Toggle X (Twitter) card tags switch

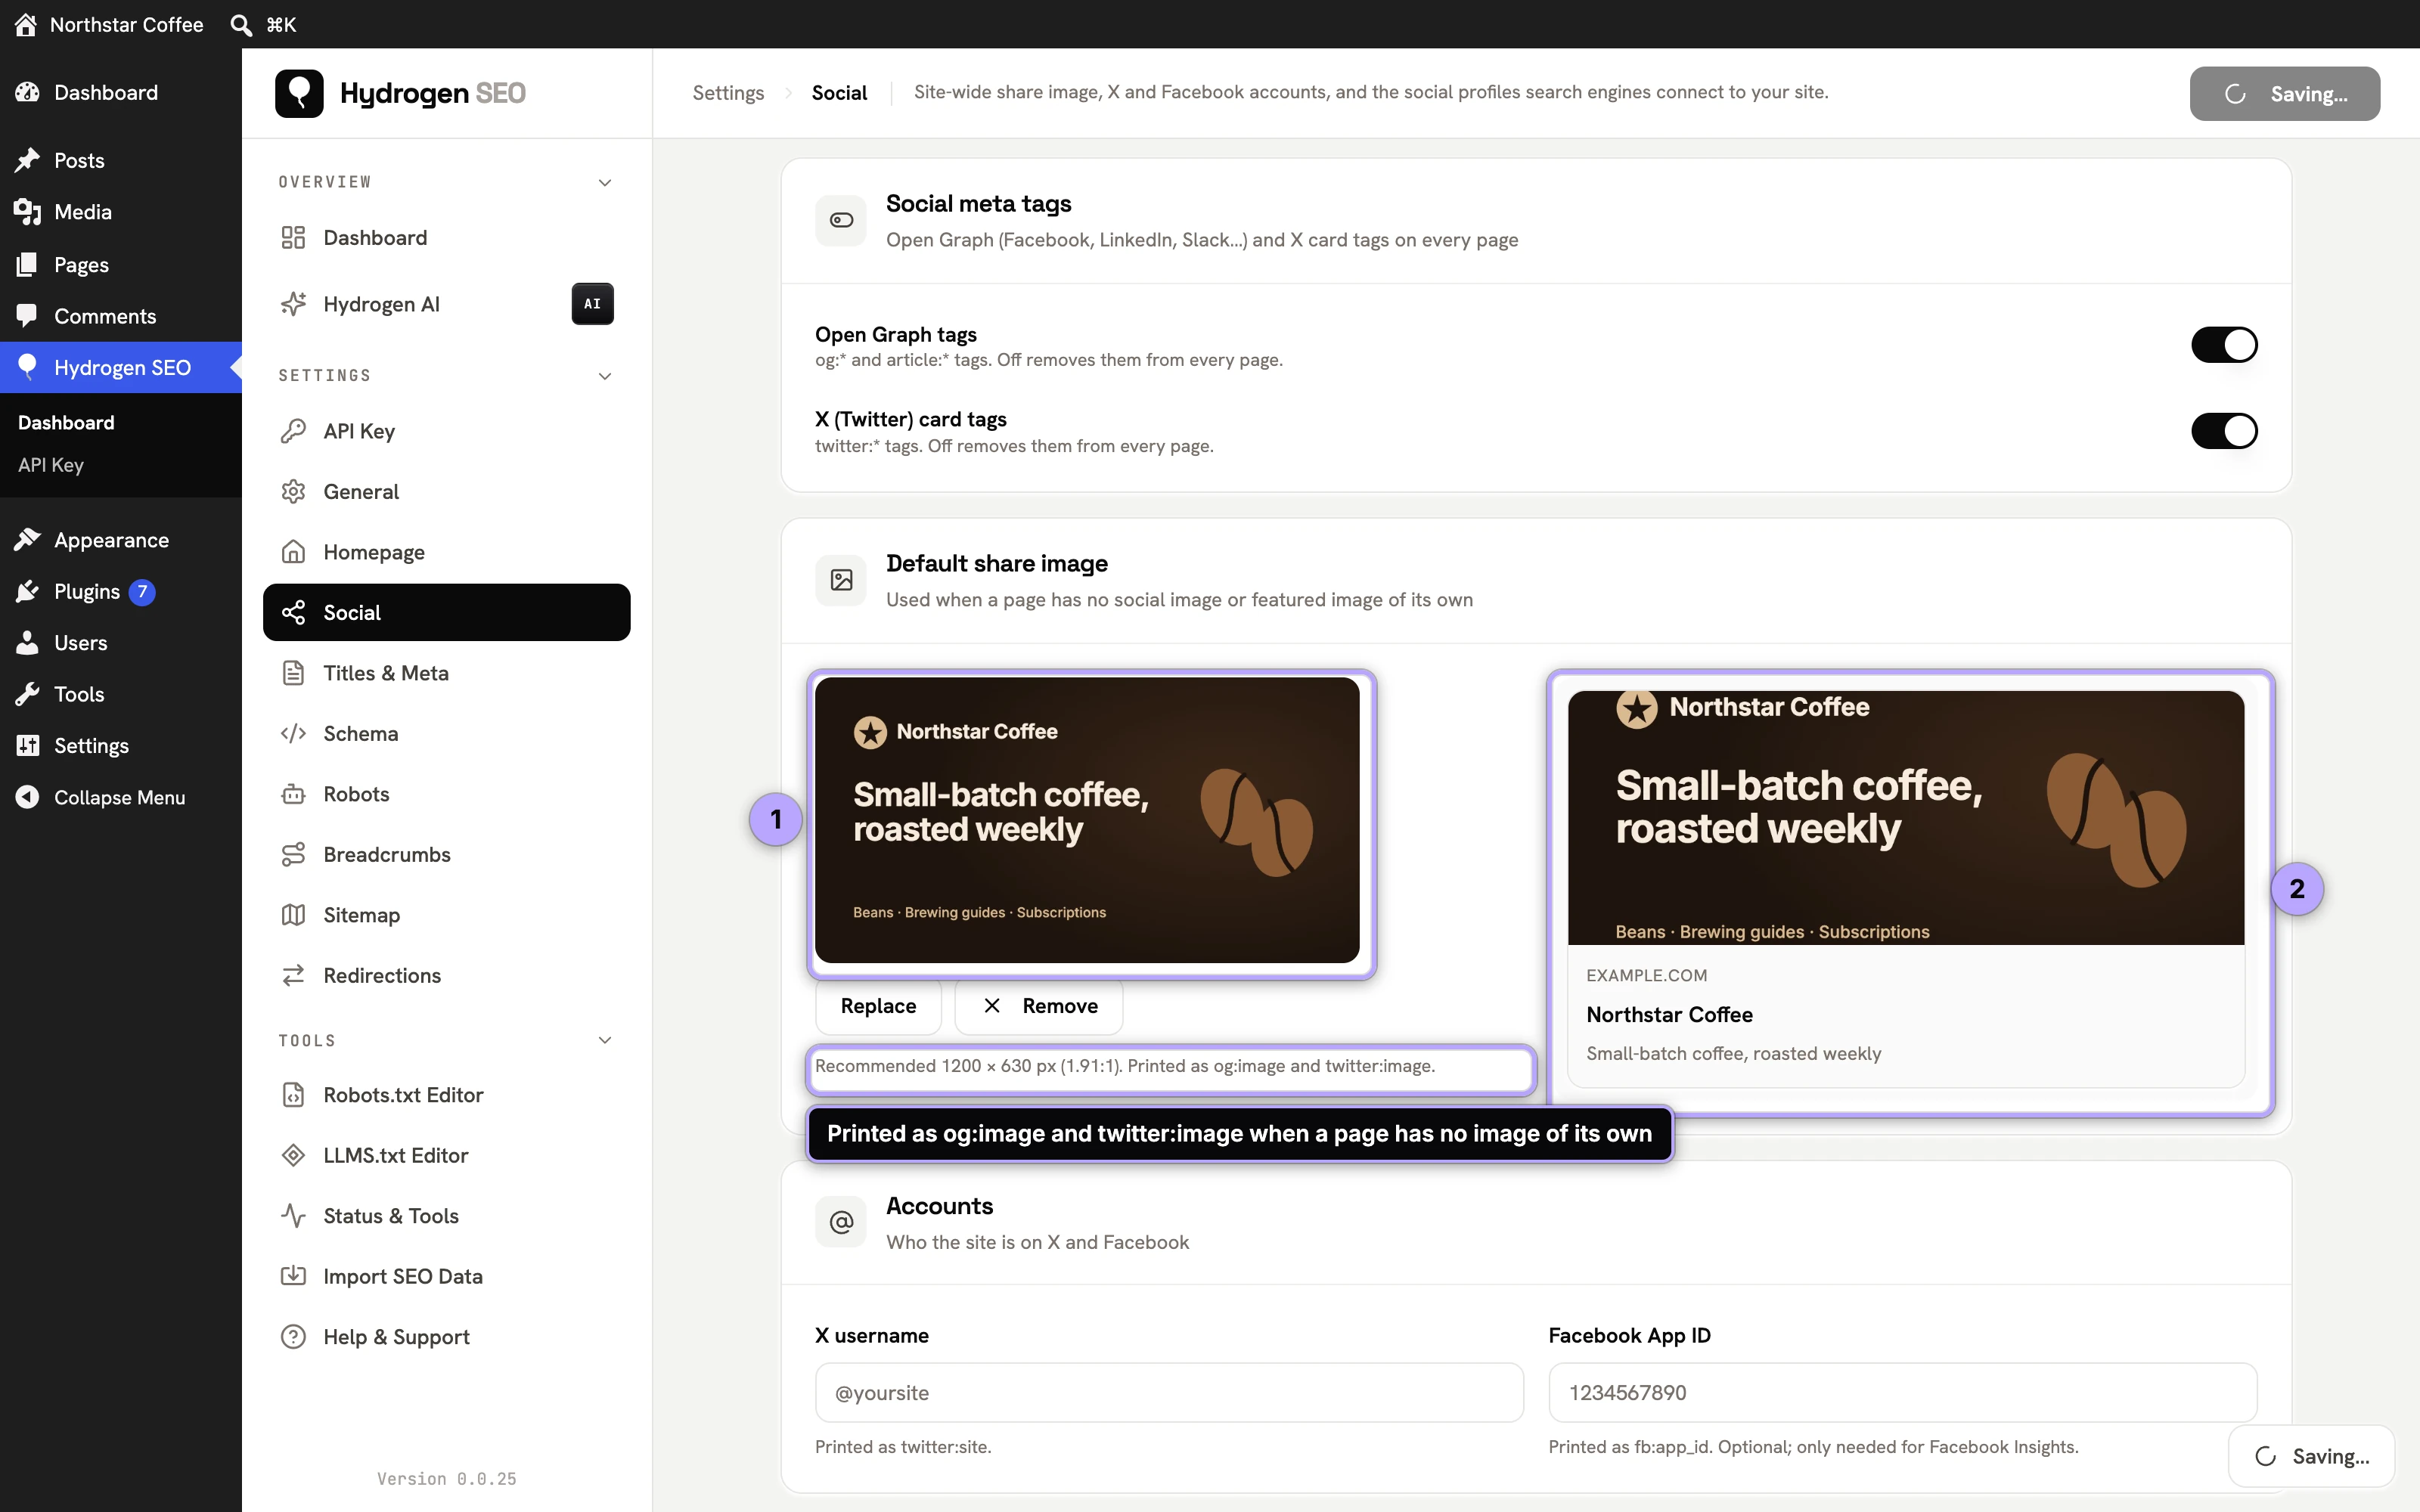(x=2224, y=431)
